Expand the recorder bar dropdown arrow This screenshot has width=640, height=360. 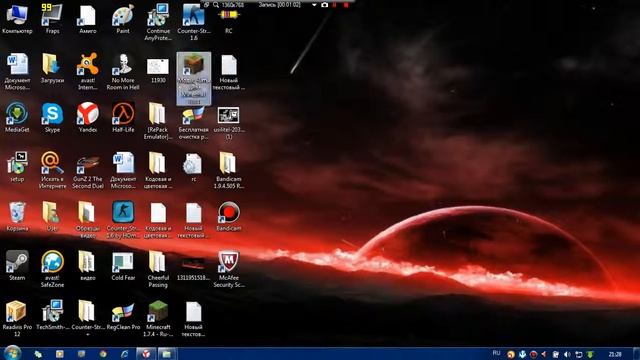click(314, 5)
